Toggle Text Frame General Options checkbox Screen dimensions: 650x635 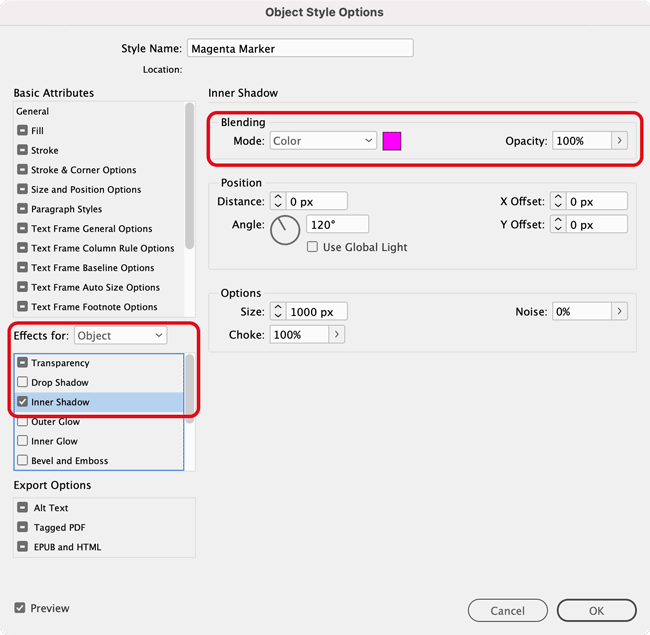tap(22, 228)
